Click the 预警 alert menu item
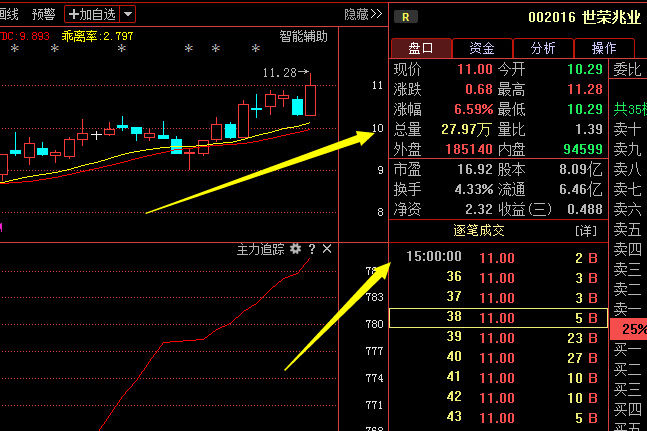 44,14
